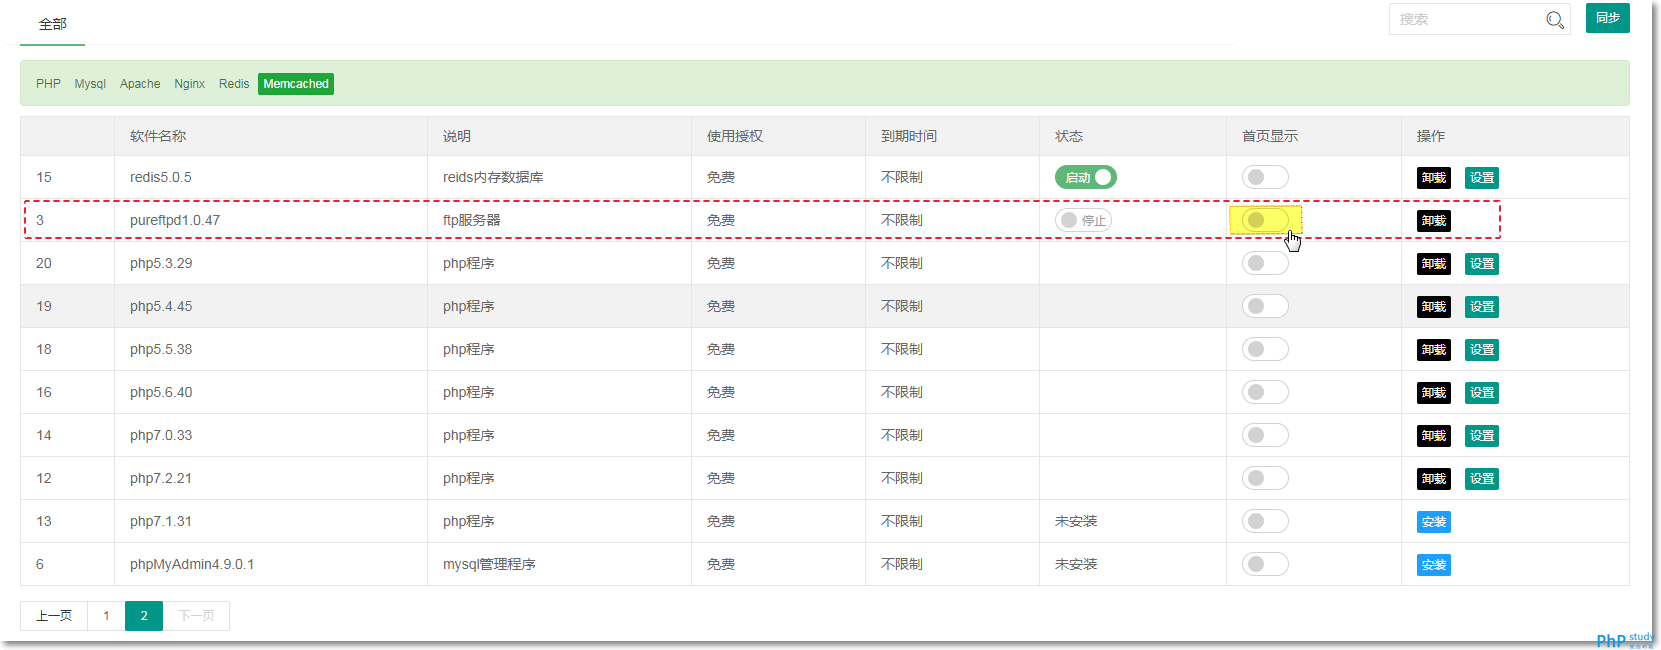Screen dimensions: 1661x650
Task: Click in the search input field
Action: point(1465,20)
